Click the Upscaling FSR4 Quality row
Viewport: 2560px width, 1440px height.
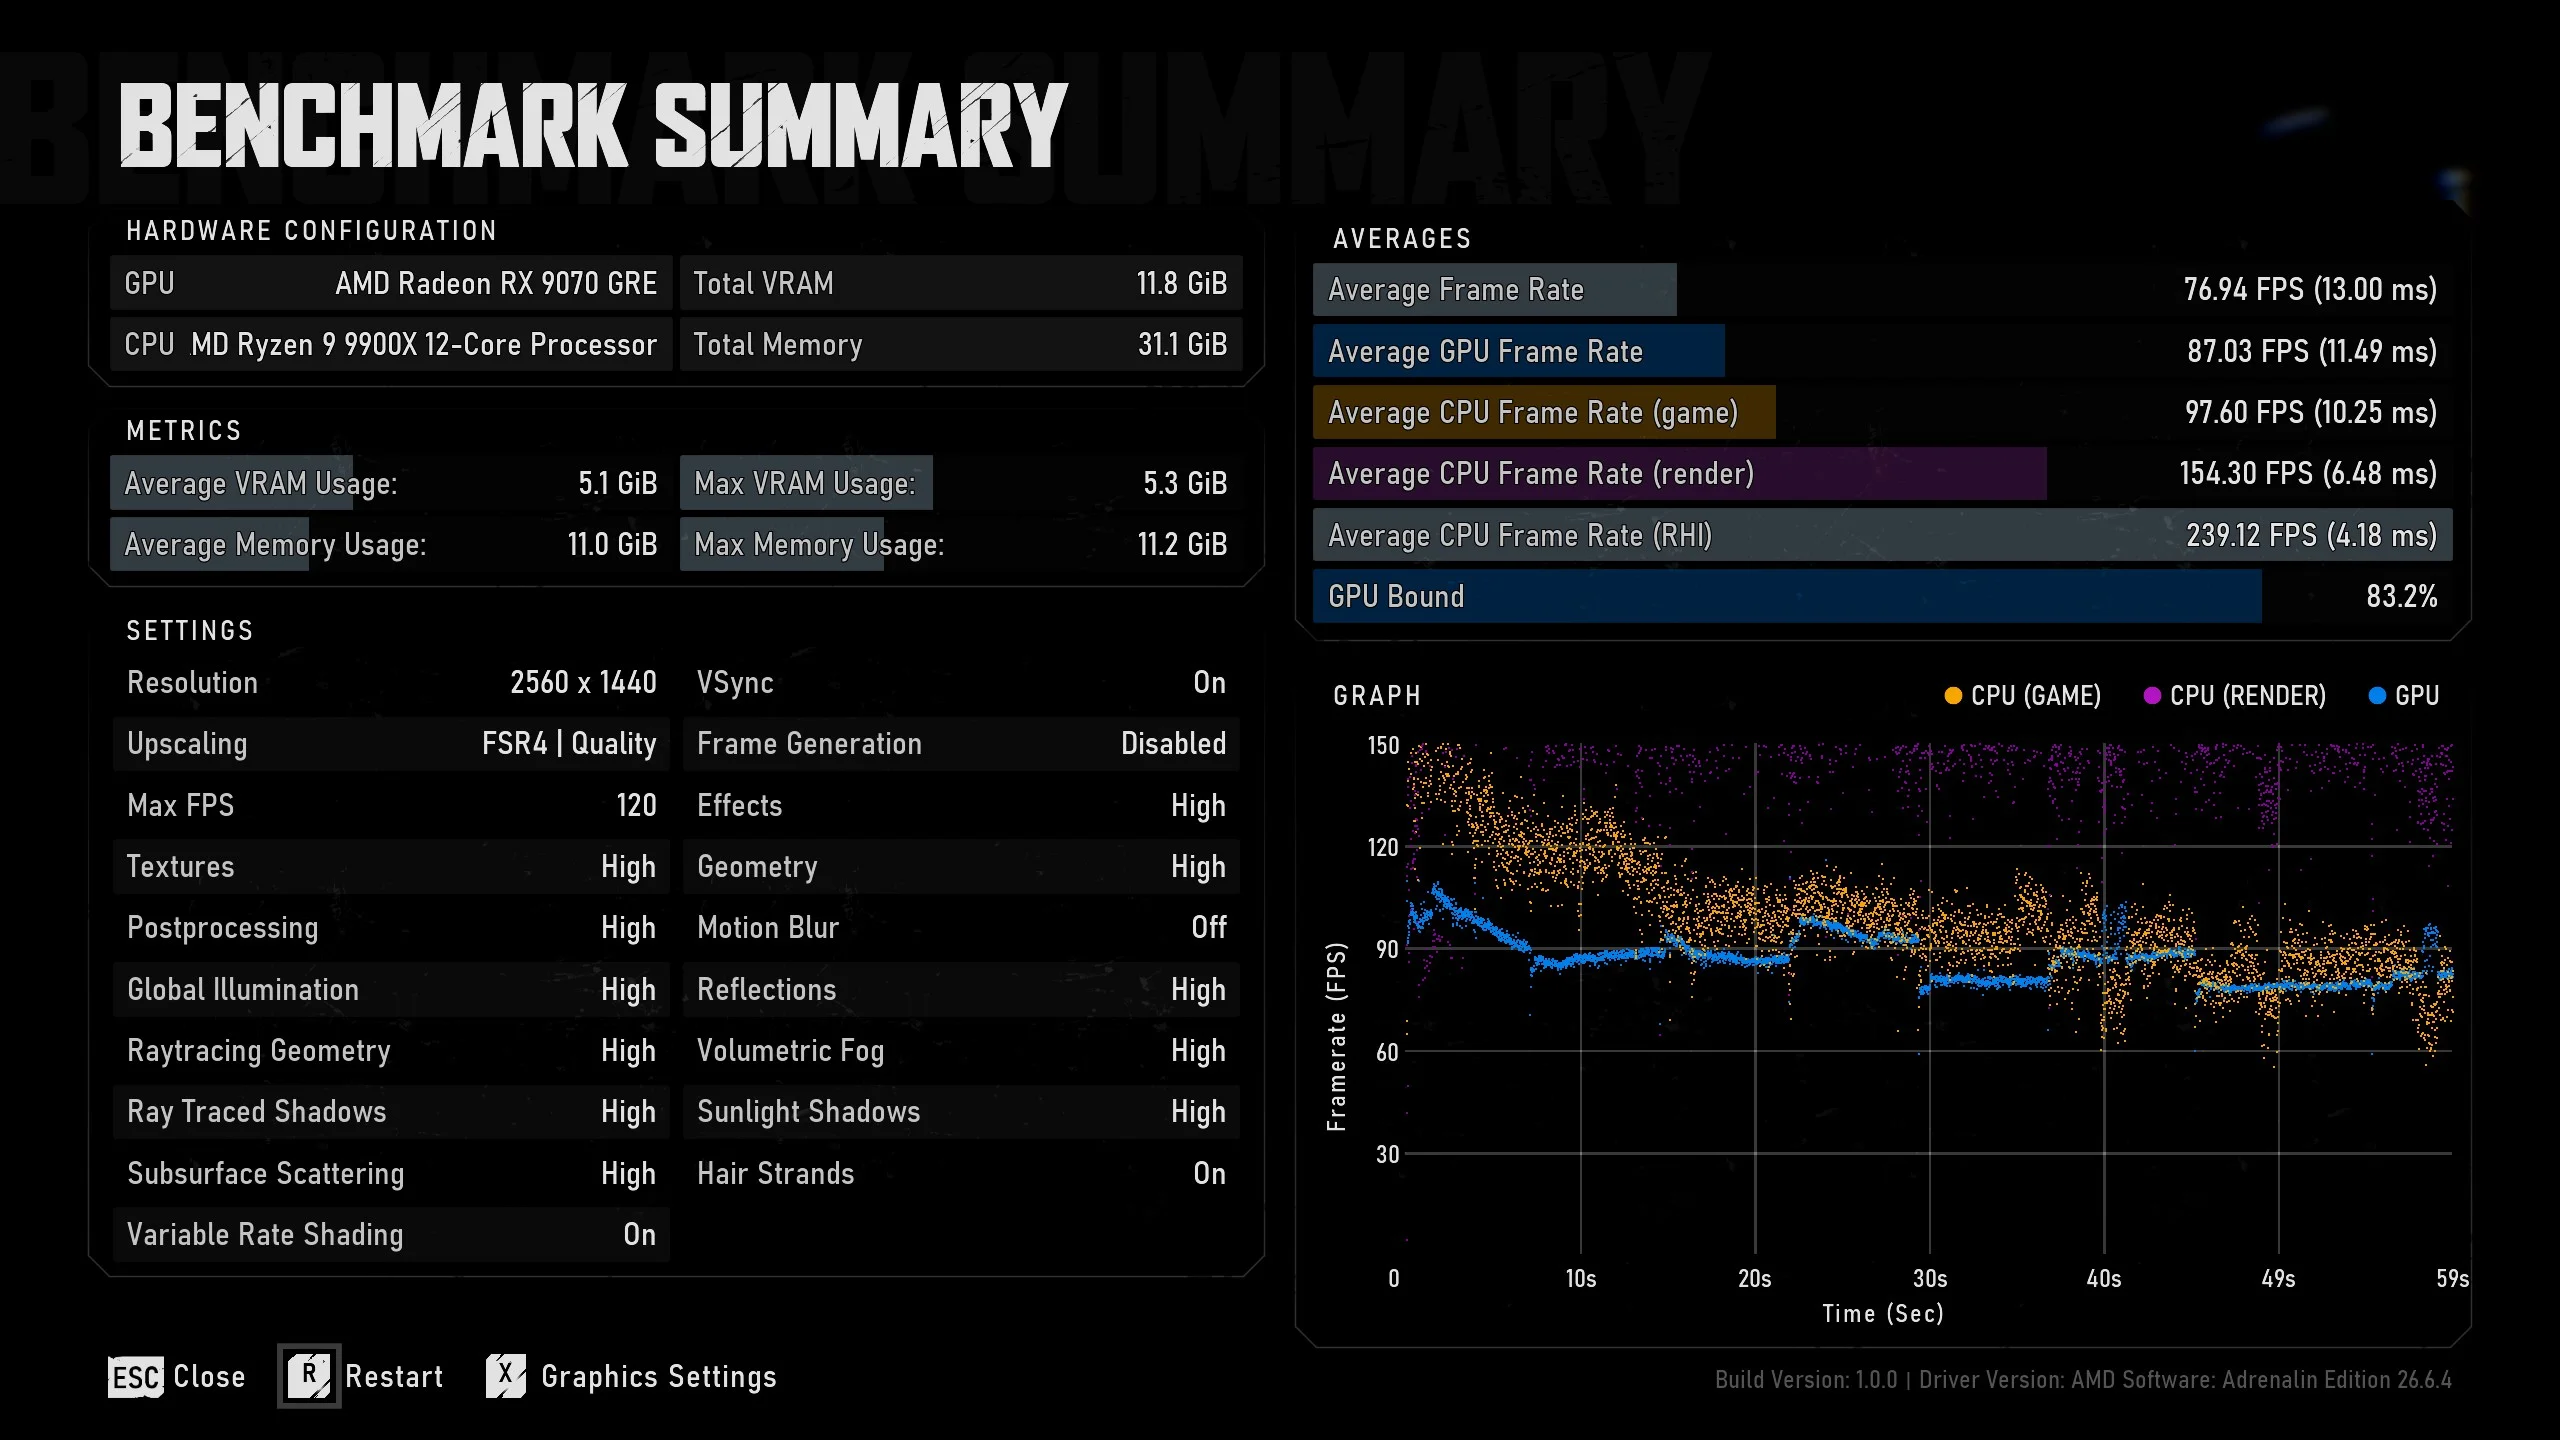coord(391,744)
